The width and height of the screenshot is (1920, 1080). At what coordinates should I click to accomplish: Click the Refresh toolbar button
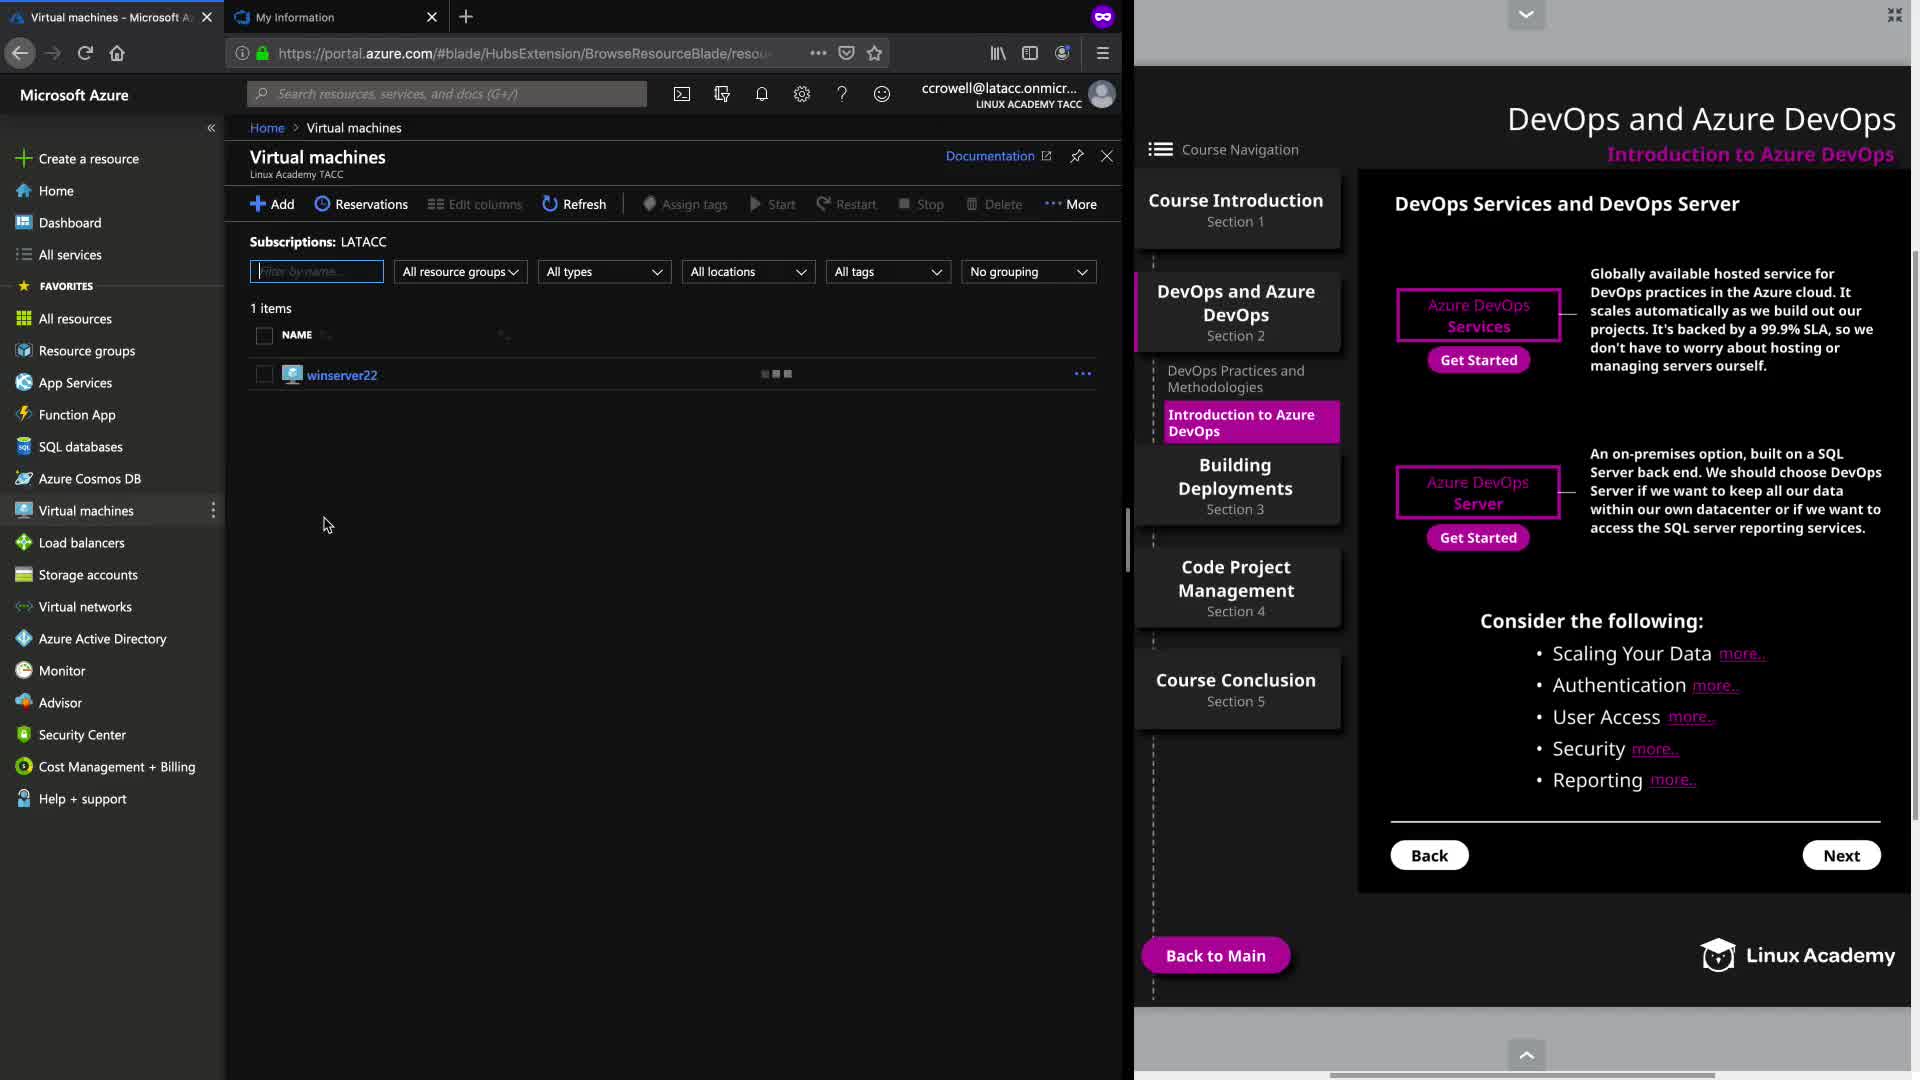point(574,204)
